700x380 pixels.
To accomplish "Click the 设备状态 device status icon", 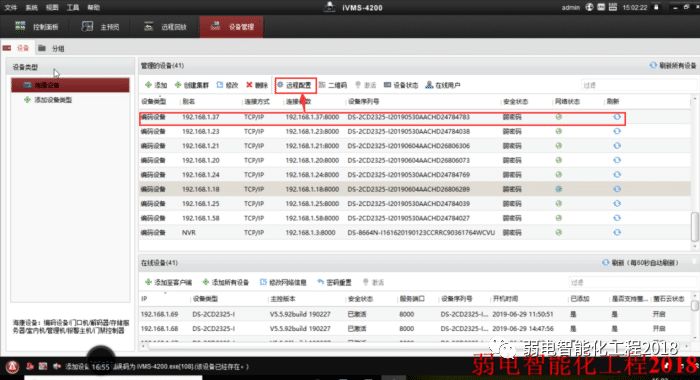I will point(388,85).
